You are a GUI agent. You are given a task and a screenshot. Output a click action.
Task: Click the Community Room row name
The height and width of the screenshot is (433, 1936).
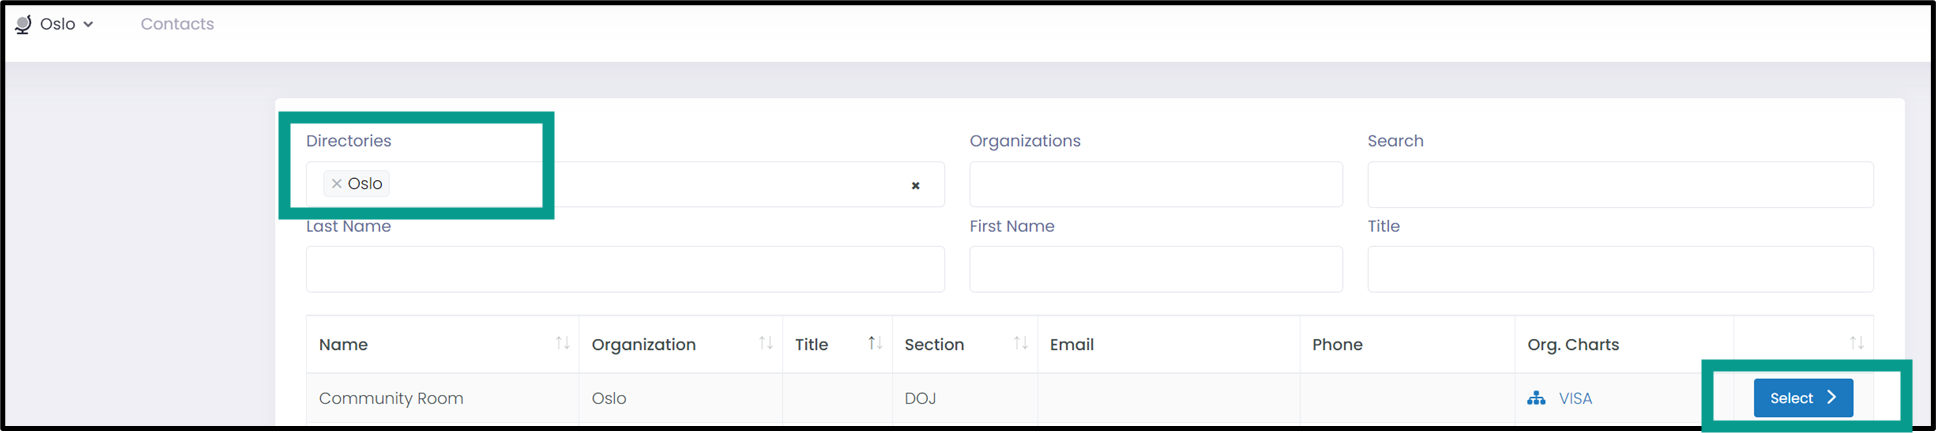[391, 398]
